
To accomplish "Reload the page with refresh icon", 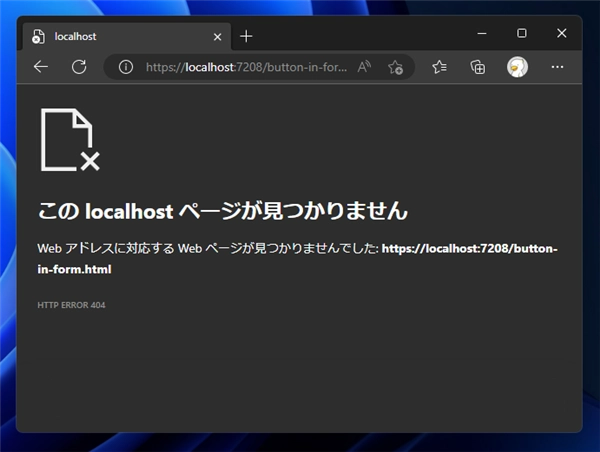I will (79, 67).
